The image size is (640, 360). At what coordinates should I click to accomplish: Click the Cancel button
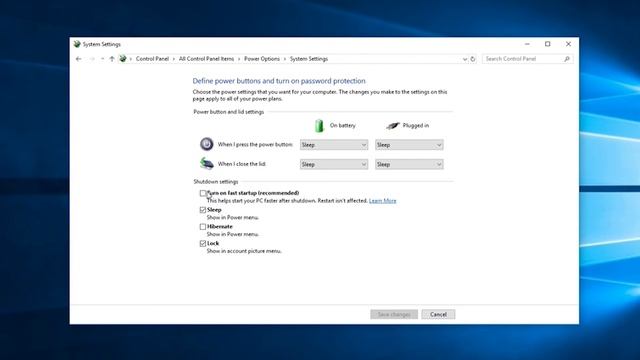click(x=438, y=314)
